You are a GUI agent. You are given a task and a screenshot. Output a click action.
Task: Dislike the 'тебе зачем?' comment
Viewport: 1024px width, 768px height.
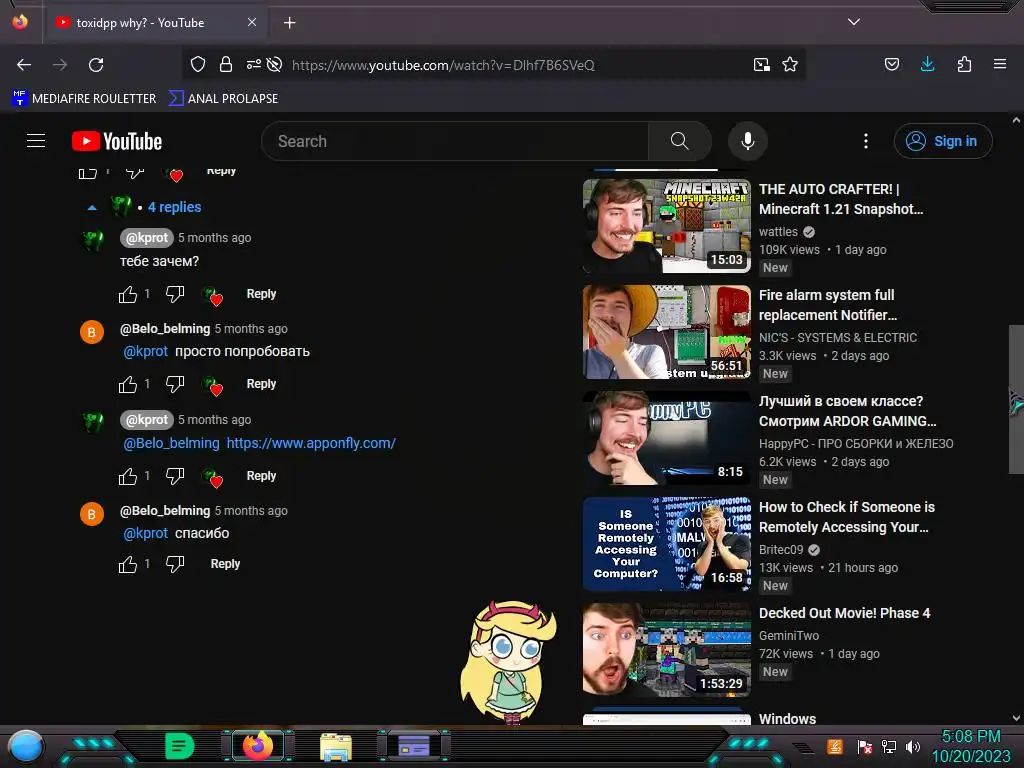pos(175,295)
